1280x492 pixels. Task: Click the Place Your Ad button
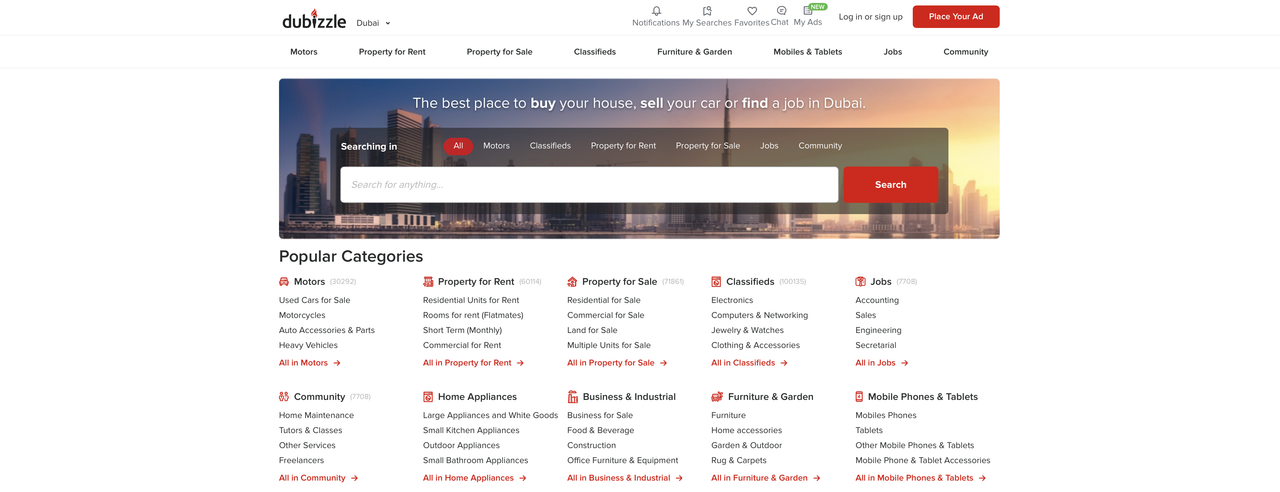(x=956, y=17)
